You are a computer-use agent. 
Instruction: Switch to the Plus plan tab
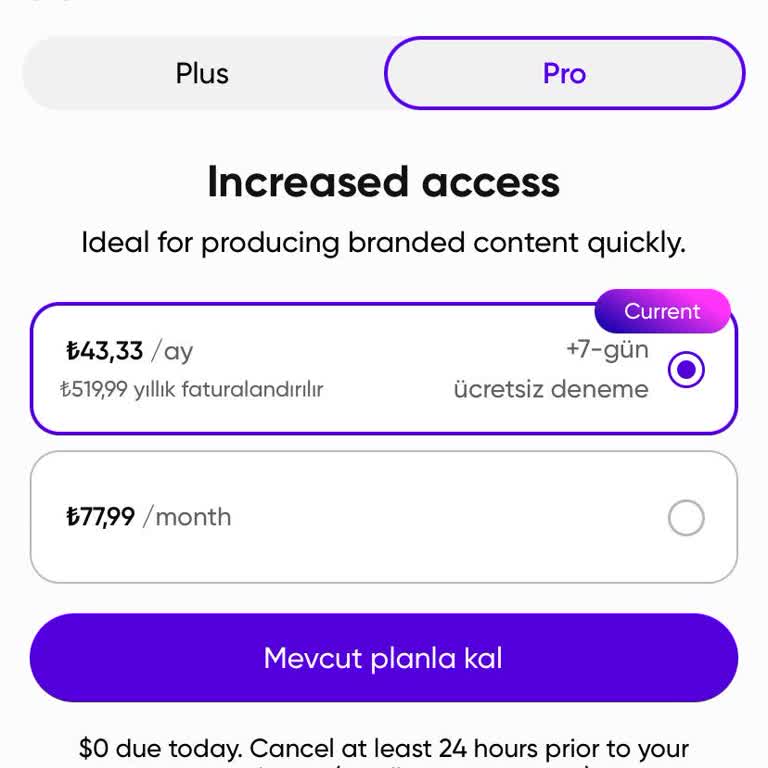(202, 74)
